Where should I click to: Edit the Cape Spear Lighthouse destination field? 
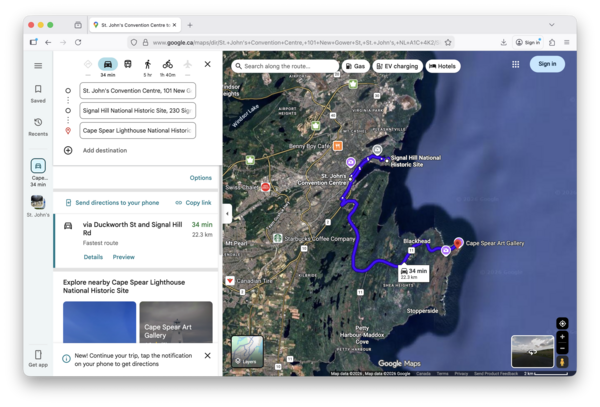point(137,130)
